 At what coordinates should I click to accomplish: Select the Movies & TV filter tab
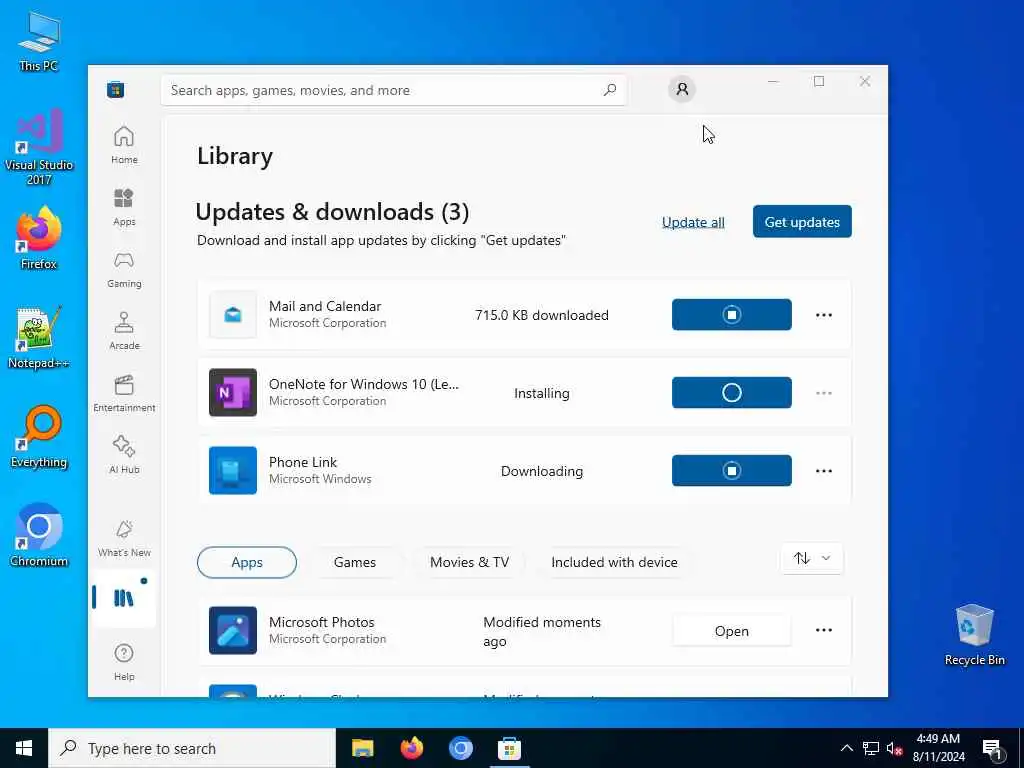470,562
